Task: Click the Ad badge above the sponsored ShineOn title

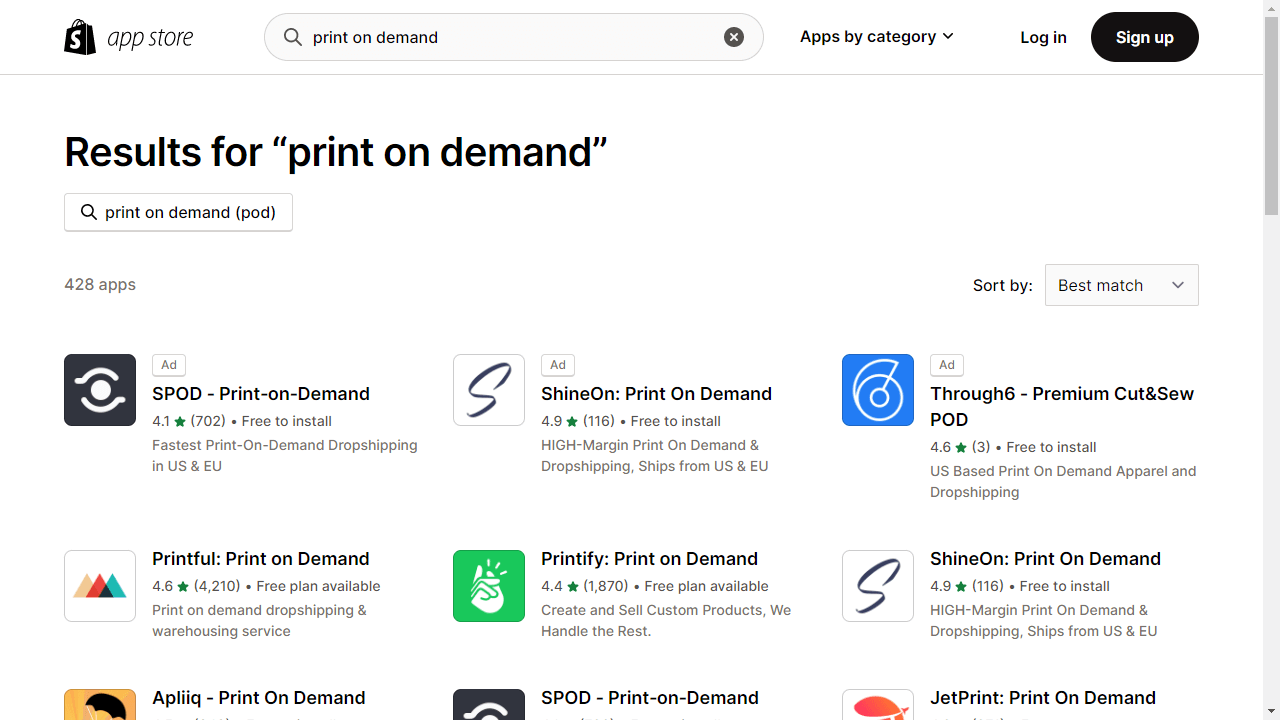Action: 558,365
